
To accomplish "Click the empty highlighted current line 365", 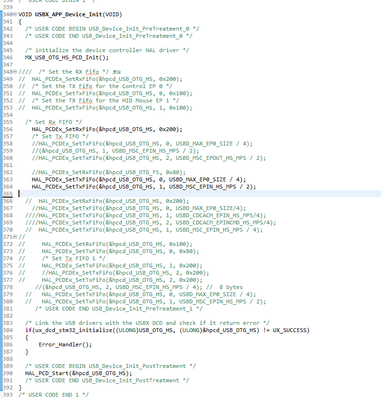I will tap(199, 194).
